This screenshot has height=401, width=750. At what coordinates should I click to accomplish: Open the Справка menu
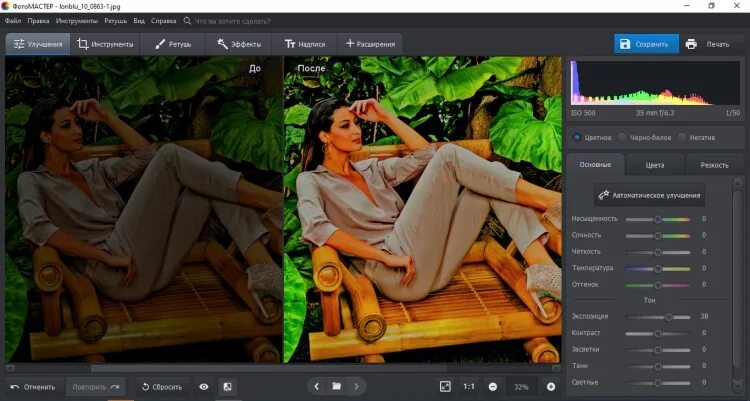[x=164, y=21]
